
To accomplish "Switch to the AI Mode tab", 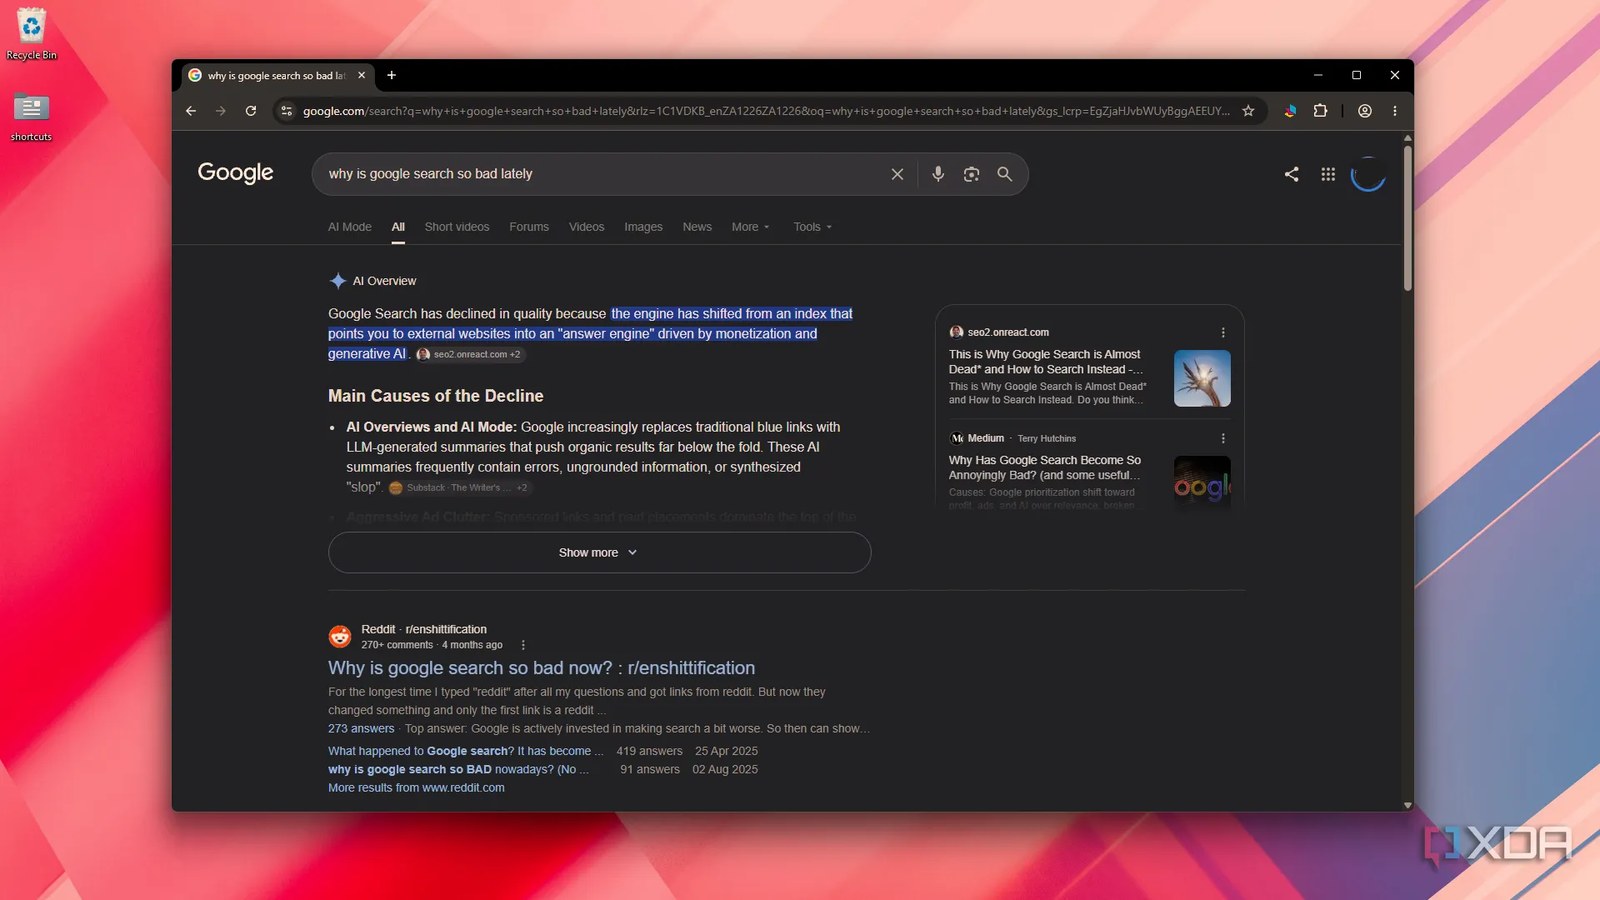I will pyautogui.click(x=349, y=227).
